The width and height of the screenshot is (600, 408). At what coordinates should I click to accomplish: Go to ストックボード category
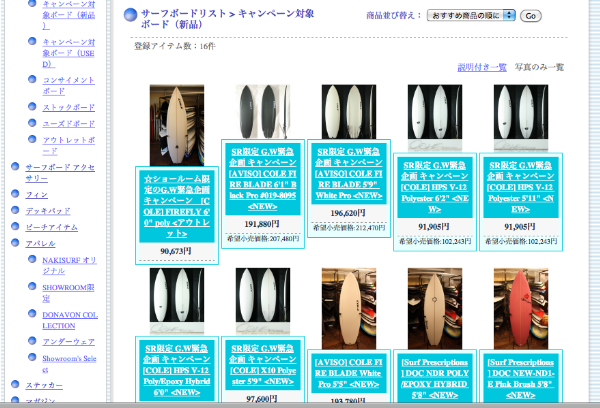click(68, 107)
